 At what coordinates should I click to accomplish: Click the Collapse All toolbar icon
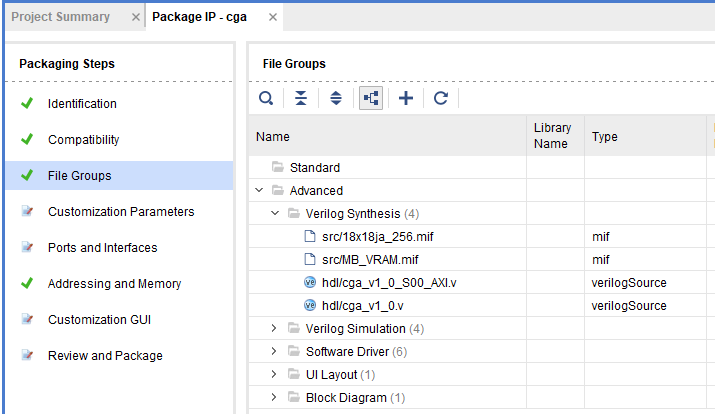[301, 98]
